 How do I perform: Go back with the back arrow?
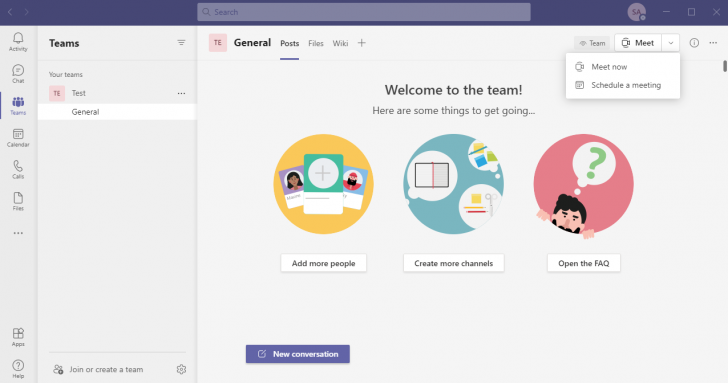point(10,12)
